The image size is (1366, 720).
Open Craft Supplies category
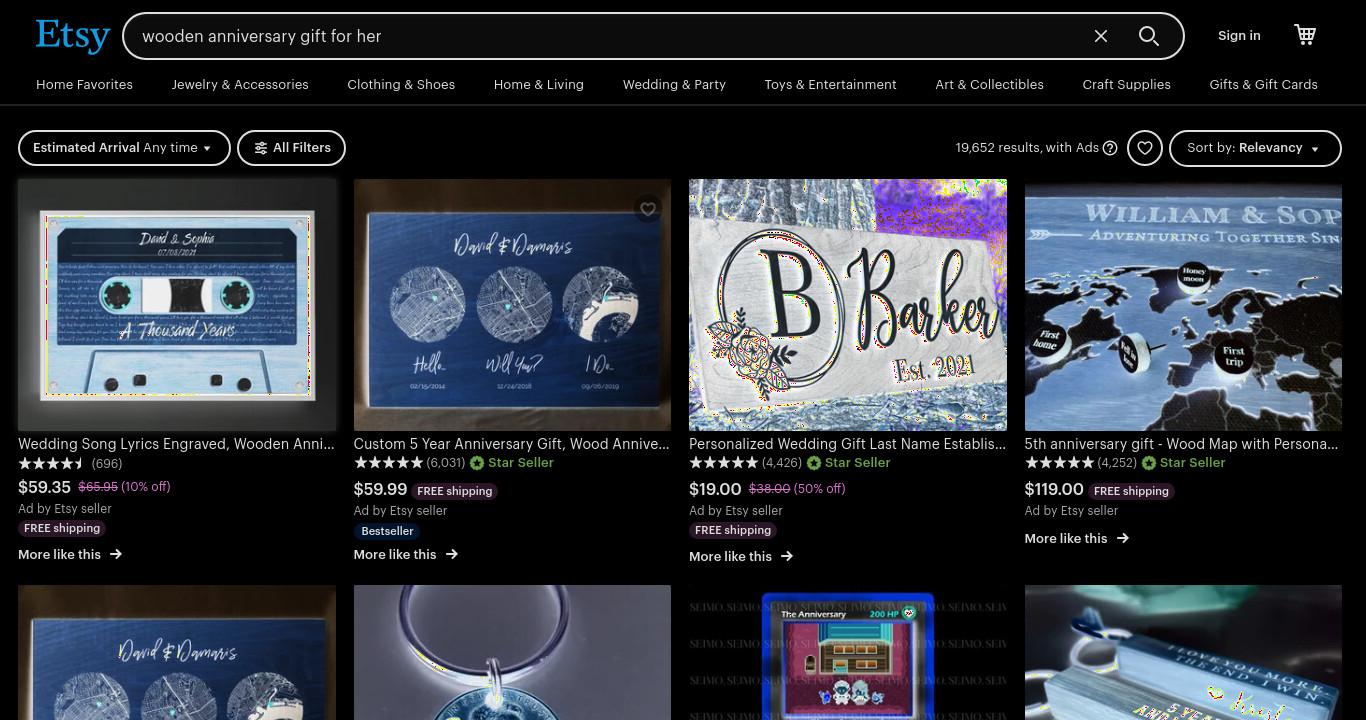pos(1126,85)
